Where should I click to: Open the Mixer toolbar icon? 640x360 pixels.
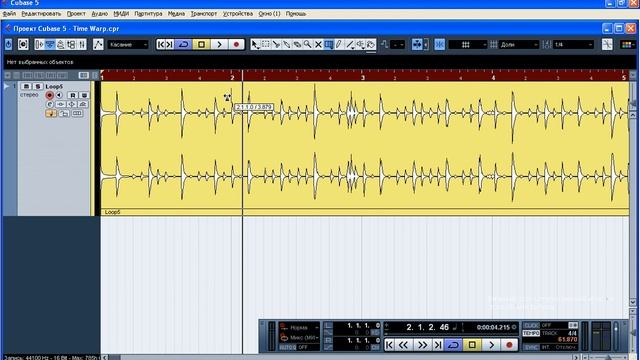point(82,44)
